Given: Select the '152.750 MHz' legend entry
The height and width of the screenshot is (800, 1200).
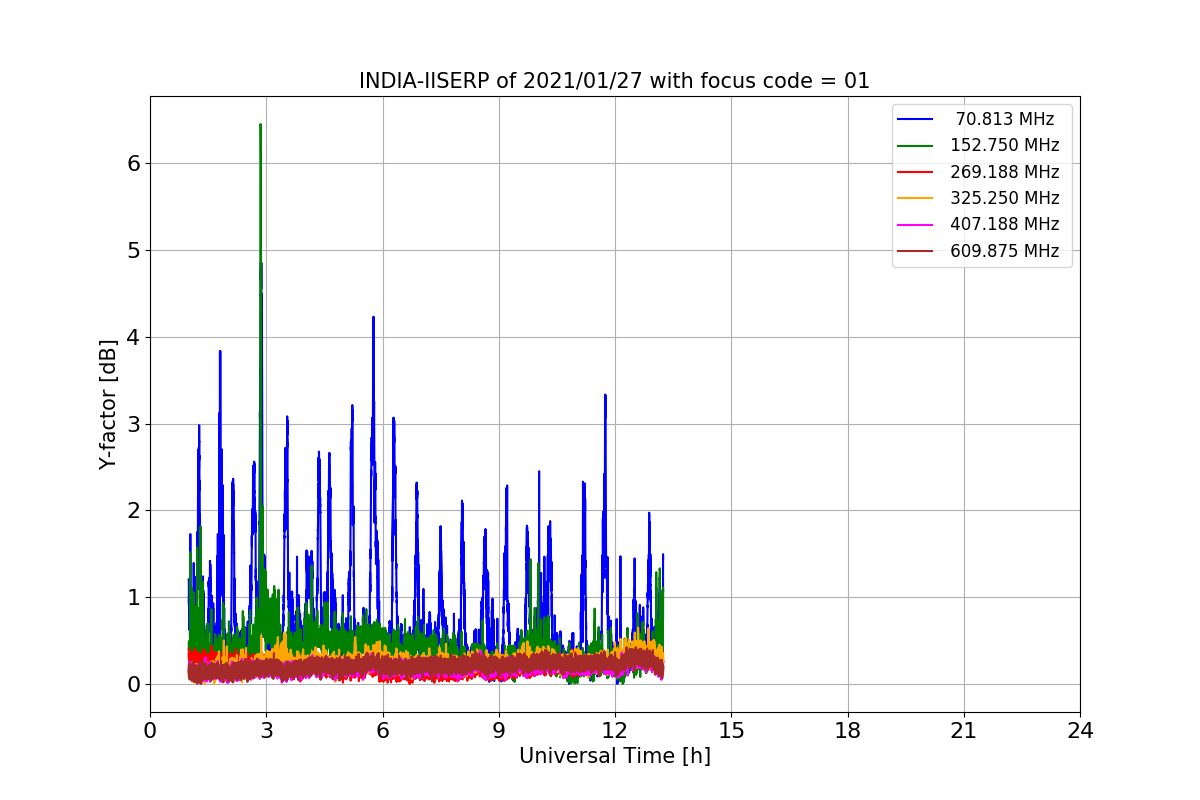Looking at the screenshot, I should pyautogui.click(x=1004, y=145).
